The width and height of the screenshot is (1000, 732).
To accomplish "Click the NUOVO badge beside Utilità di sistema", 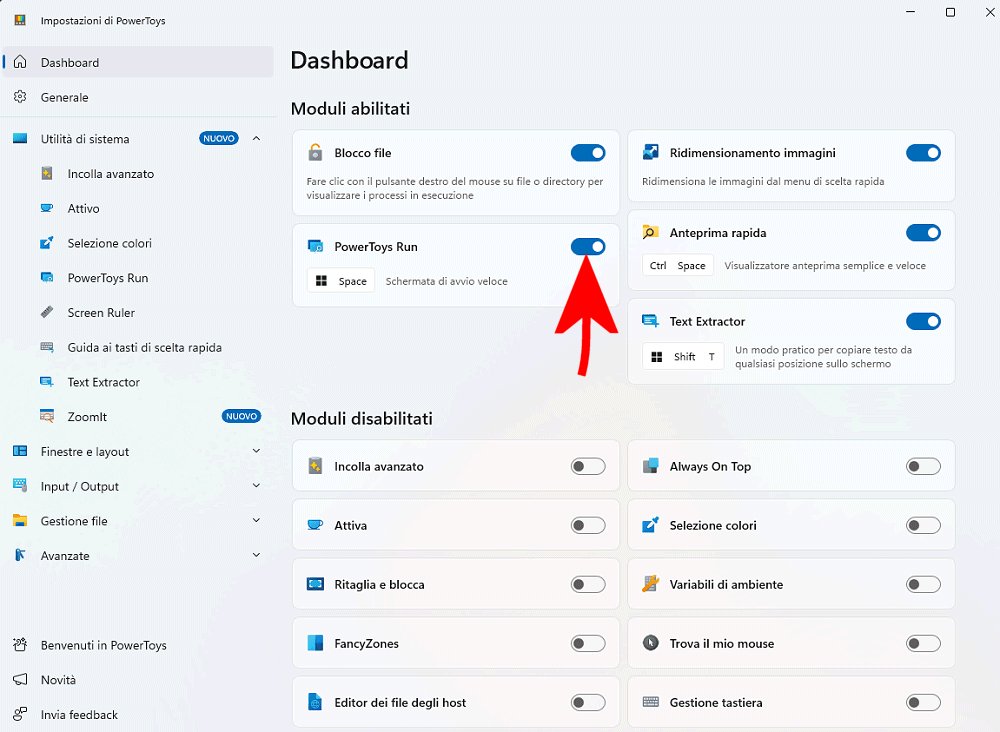I will (219, 138).
